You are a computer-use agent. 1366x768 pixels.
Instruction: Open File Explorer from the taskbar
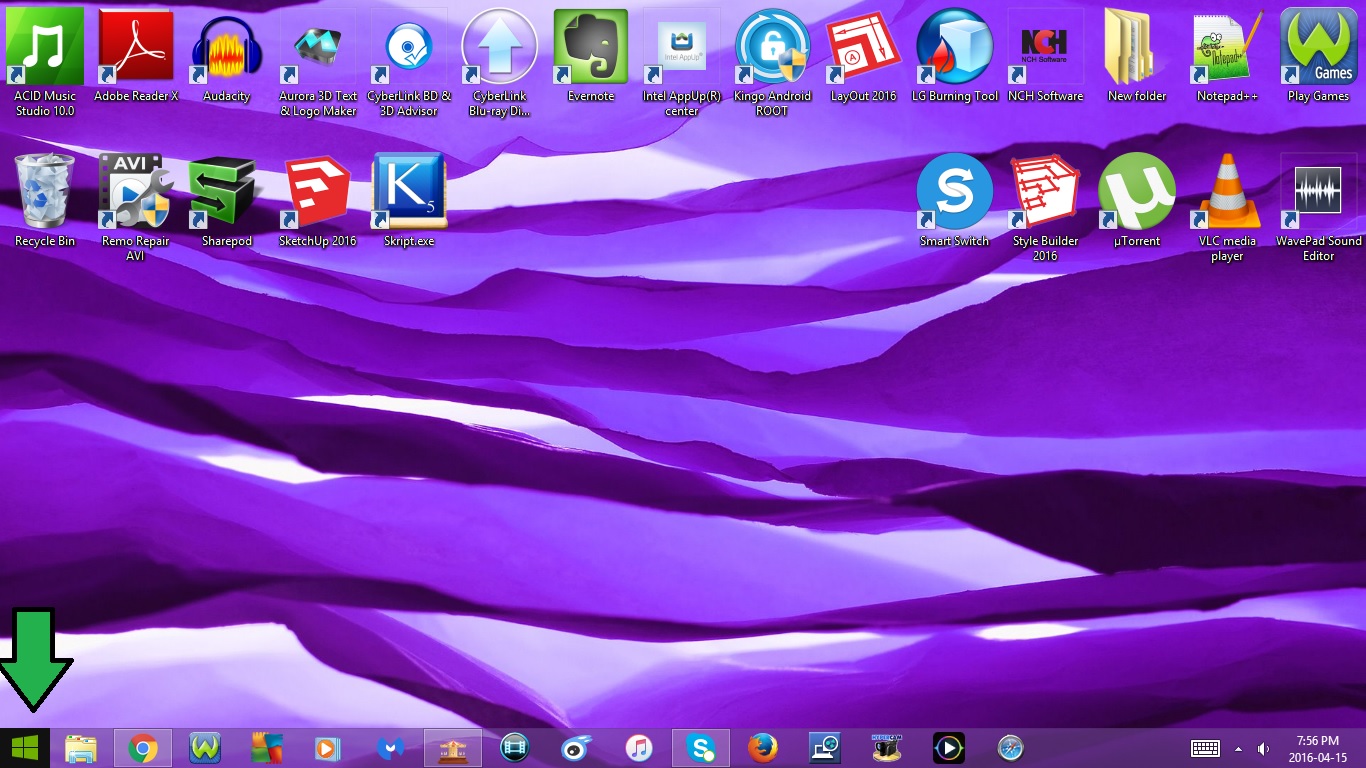click(x=81, y=748)
